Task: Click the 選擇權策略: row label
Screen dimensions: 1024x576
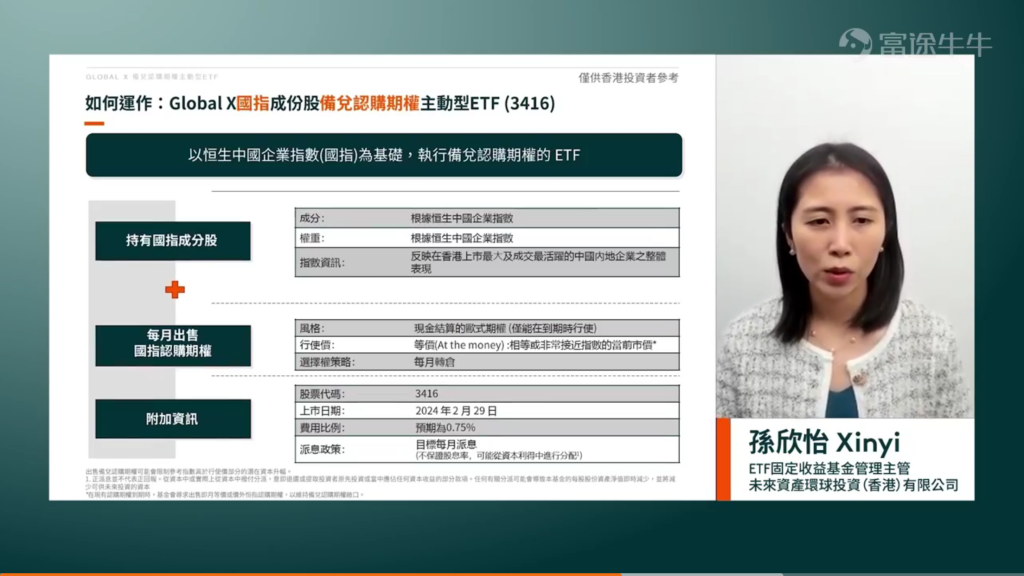Action: coord(327,362)
